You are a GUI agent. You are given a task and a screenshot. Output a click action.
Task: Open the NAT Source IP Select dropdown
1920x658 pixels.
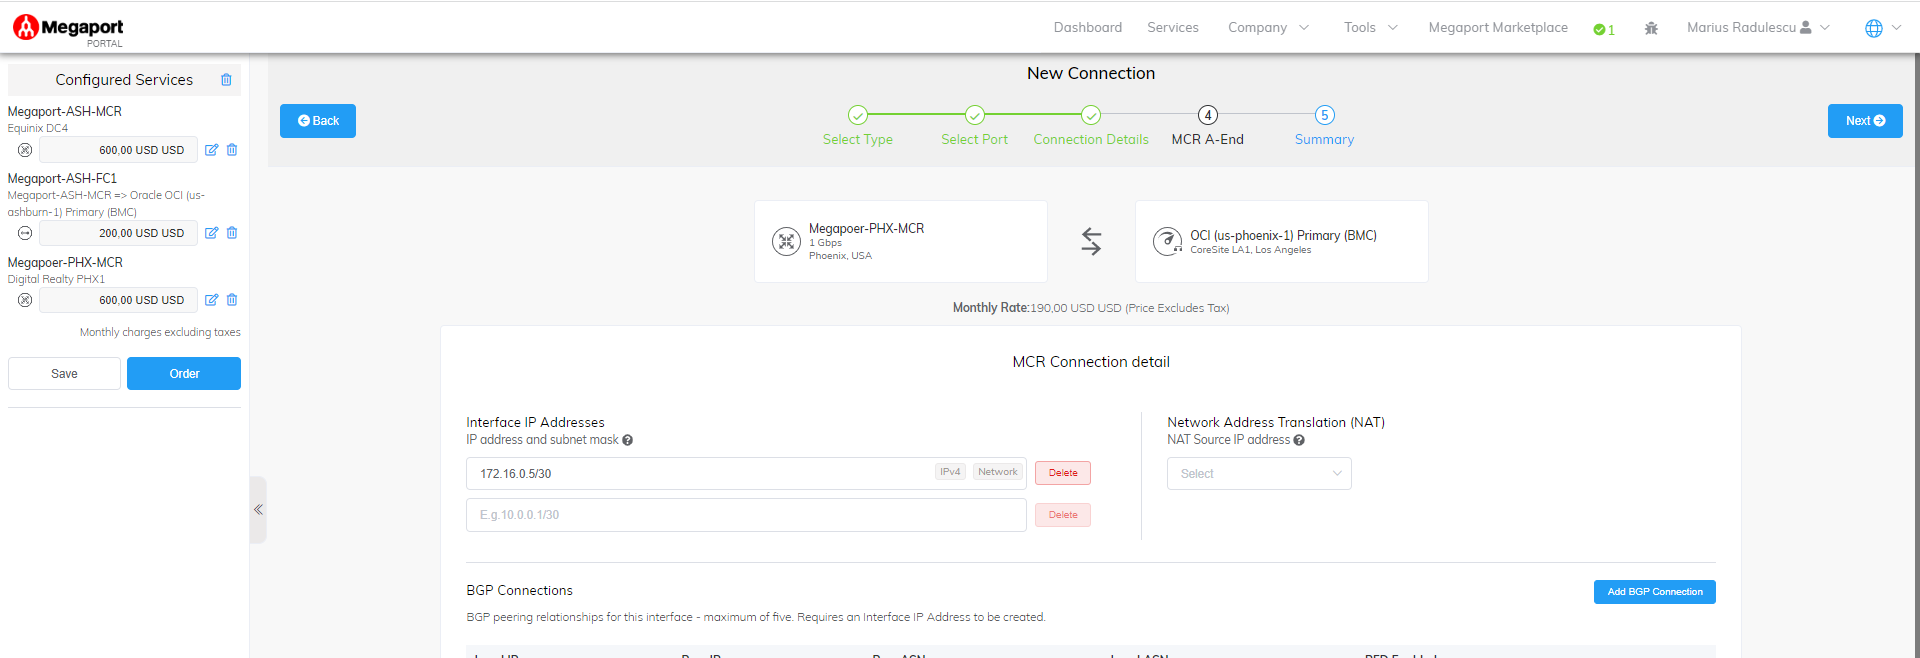[x=1259, y=474]
